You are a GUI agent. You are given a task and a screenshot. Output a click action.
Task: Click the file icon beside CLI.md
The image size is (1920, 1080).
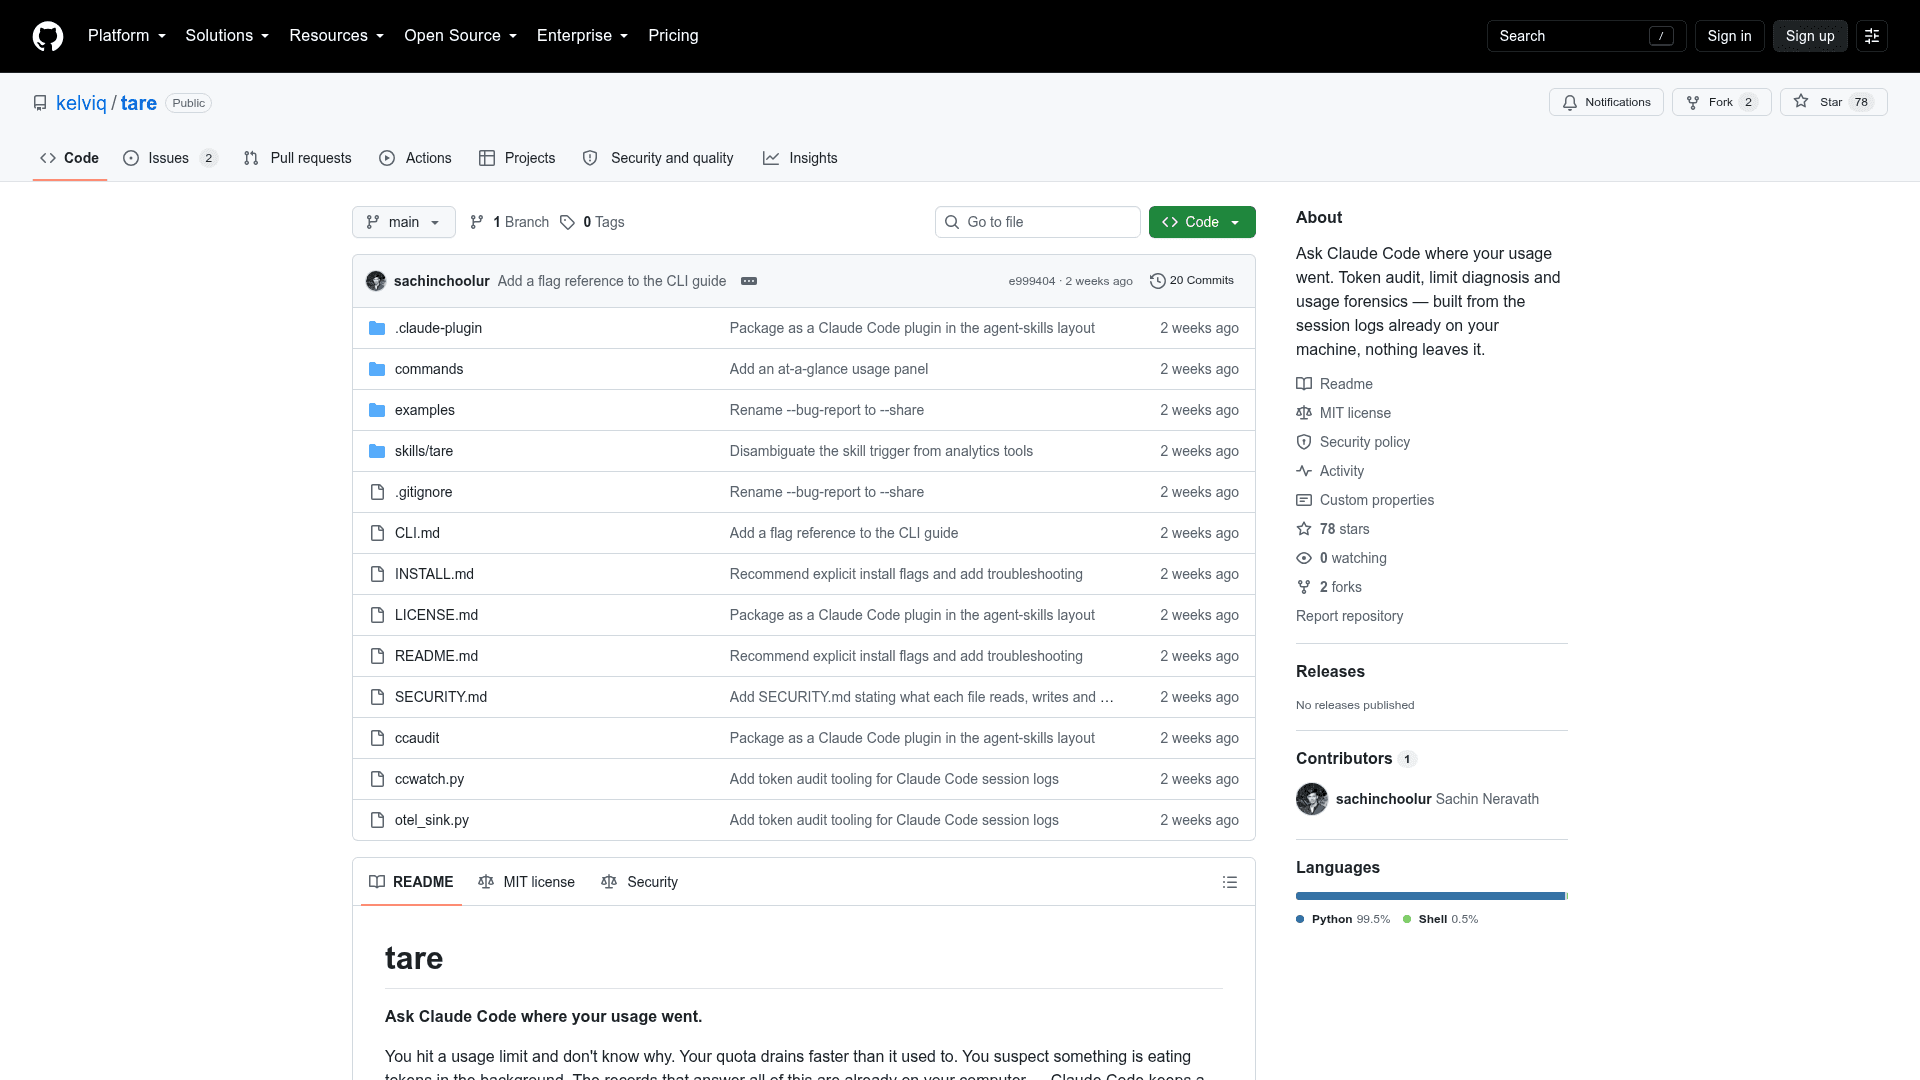(x=377, y=533)
